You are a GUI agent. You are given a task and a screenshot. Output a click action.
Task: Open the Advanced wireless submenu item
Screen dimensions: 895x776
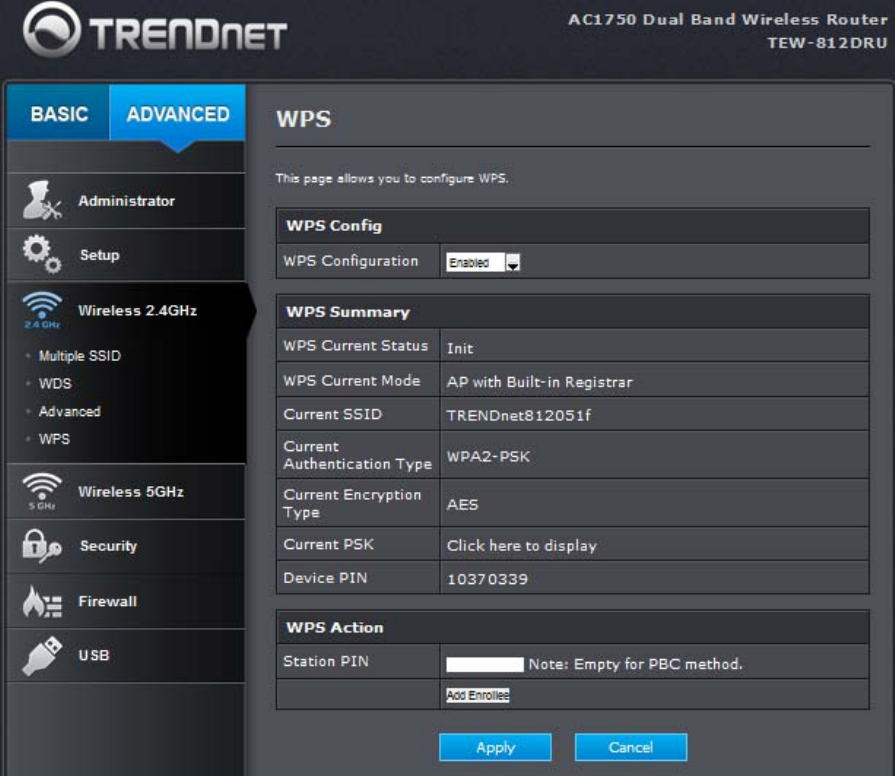tap(69, 411)
